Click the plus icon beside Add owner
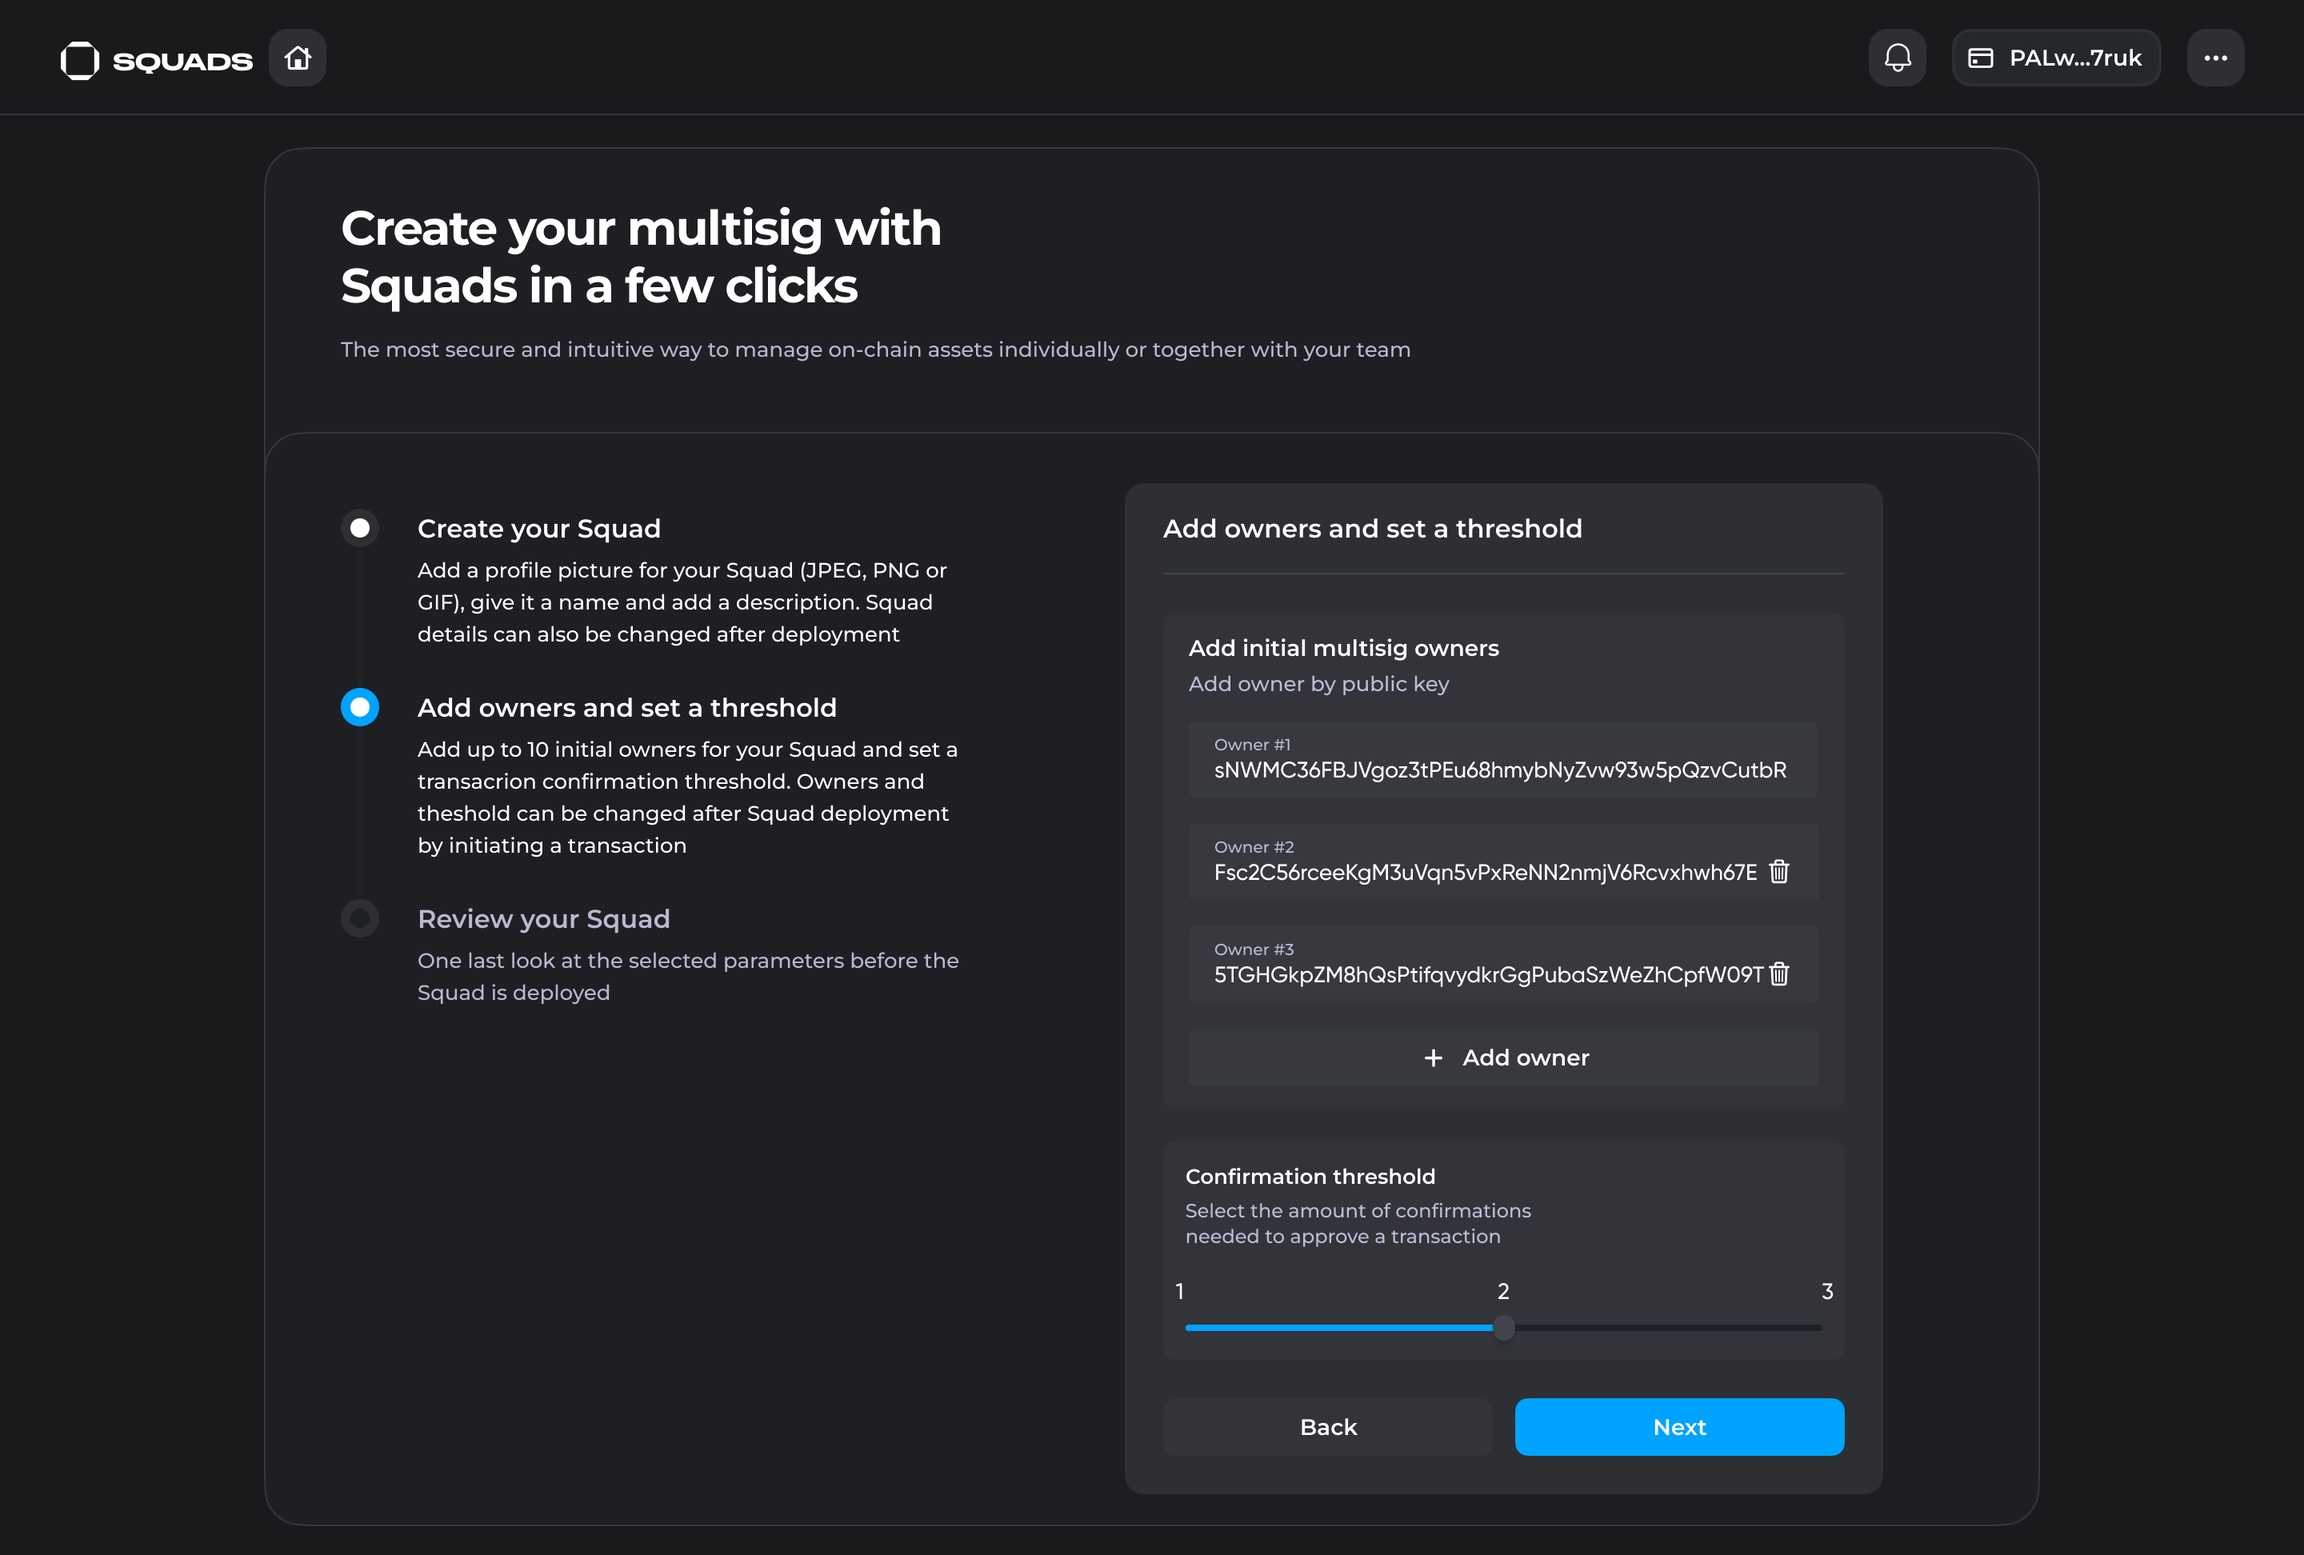Image resolution: width=2304 pixels, height=1555 pixels. click(1433, 1058)
